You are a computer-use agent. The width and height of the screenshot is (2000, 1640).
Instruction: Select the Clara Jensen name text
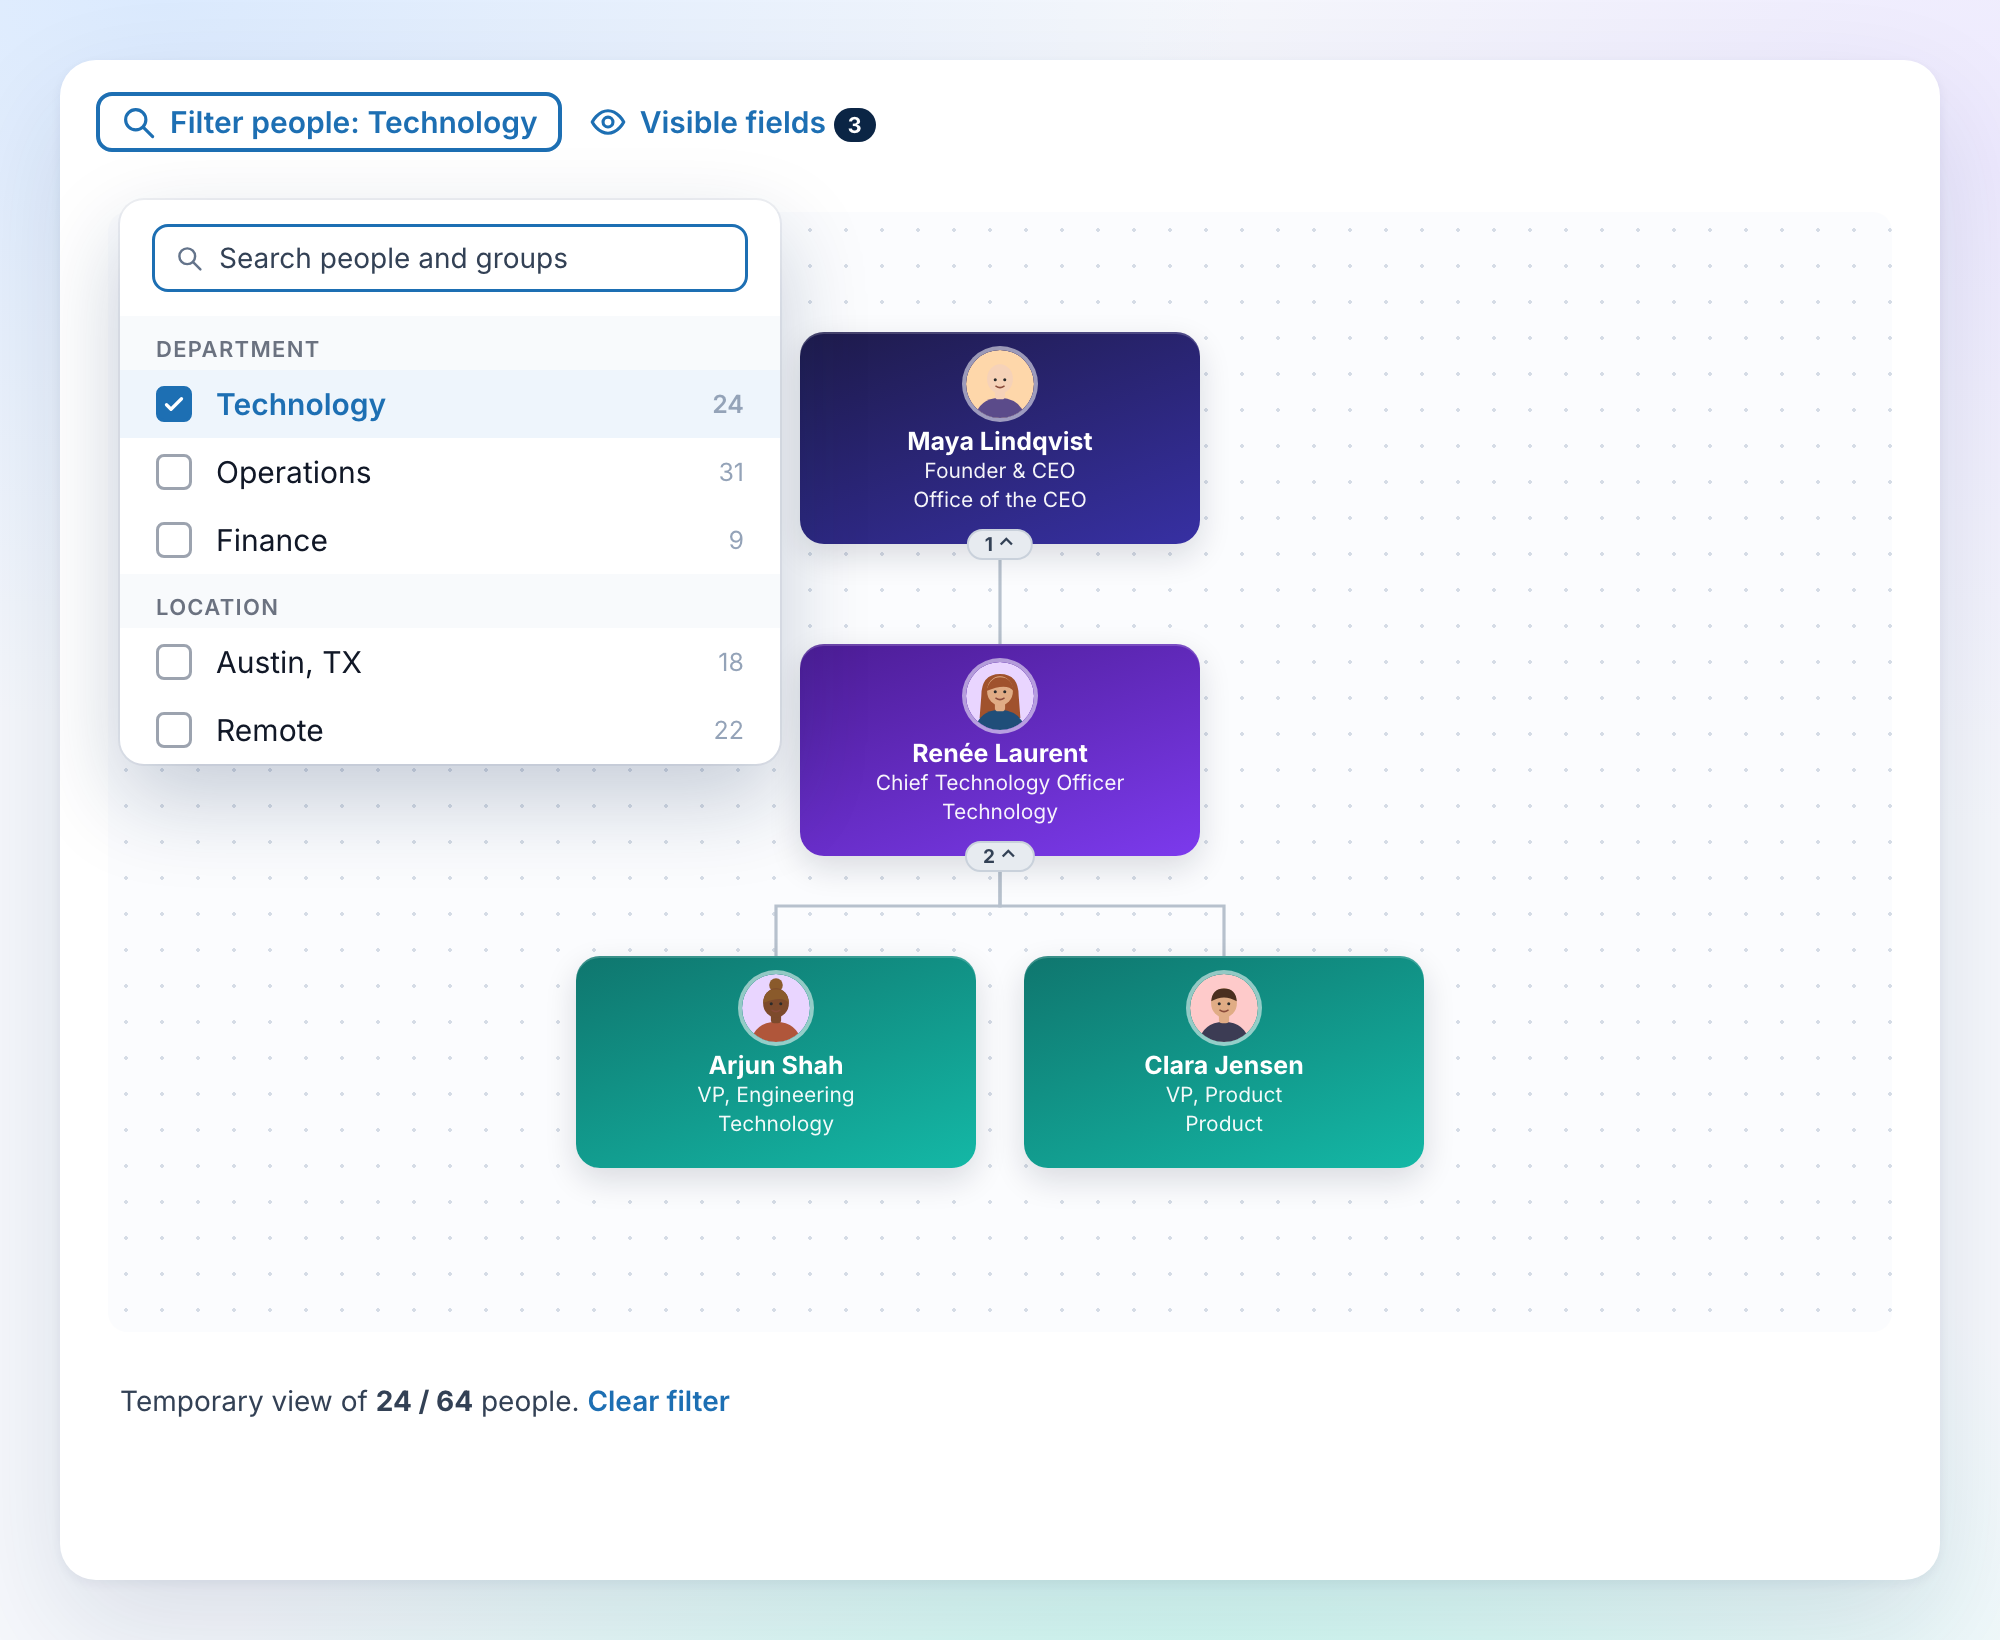tap(1224, 1065)
